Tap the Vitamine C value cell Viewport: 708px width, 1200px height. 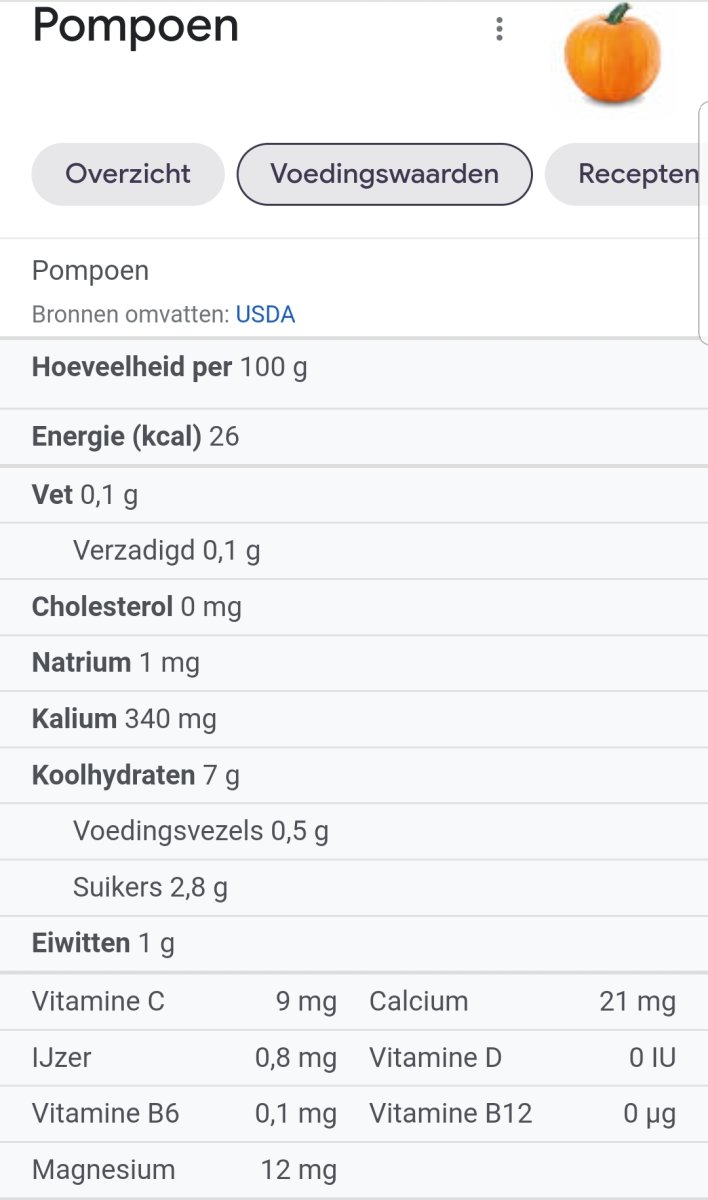(x=306, y=1001)
